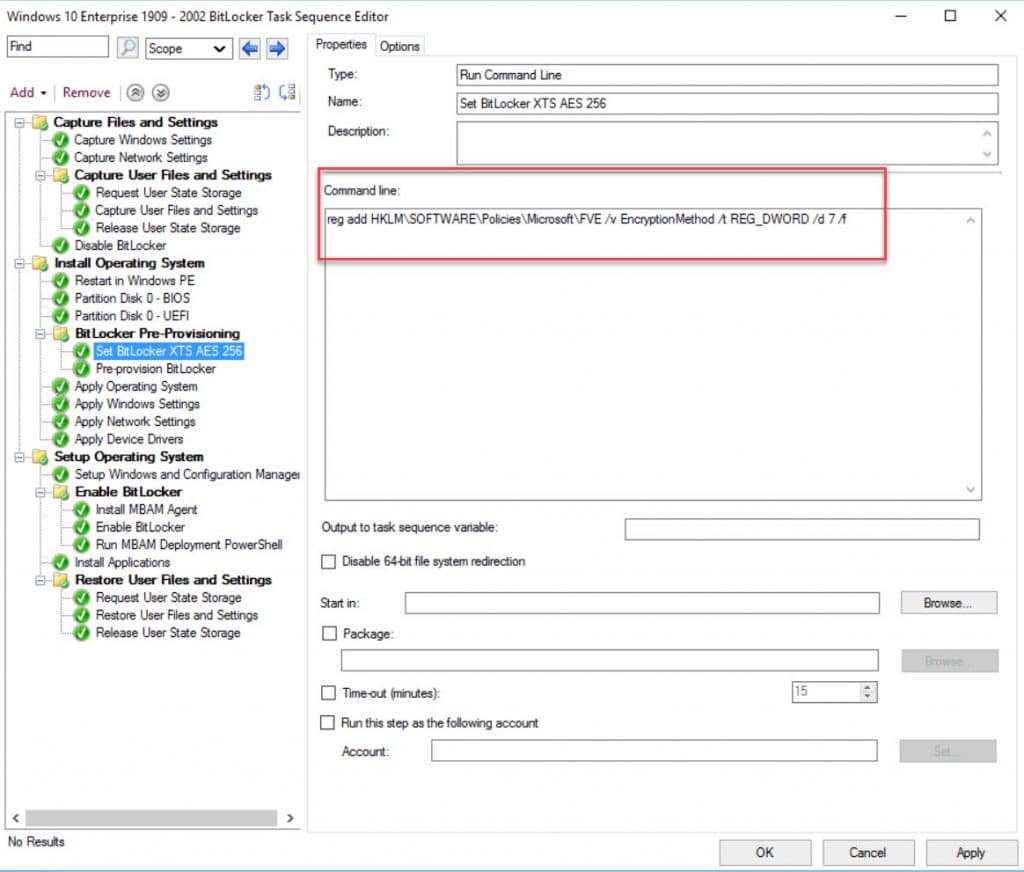Click the Restore User Files and Settings folder icon
Viewport: 1024px width, 872px height.
pos(61,580)
